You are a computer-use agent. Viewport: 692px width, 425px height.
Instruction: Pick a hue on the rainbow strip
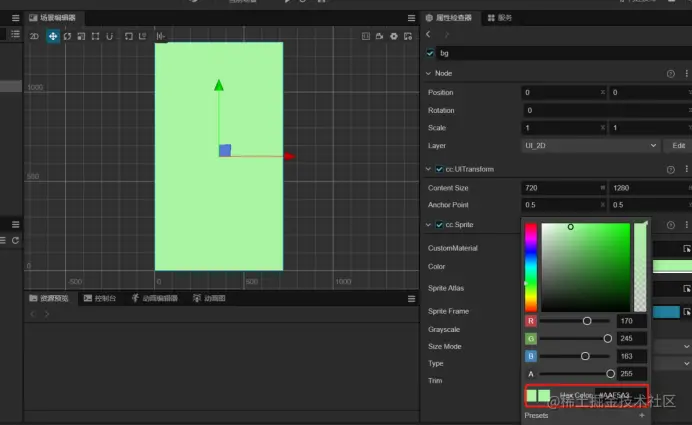tap(531, 267)
